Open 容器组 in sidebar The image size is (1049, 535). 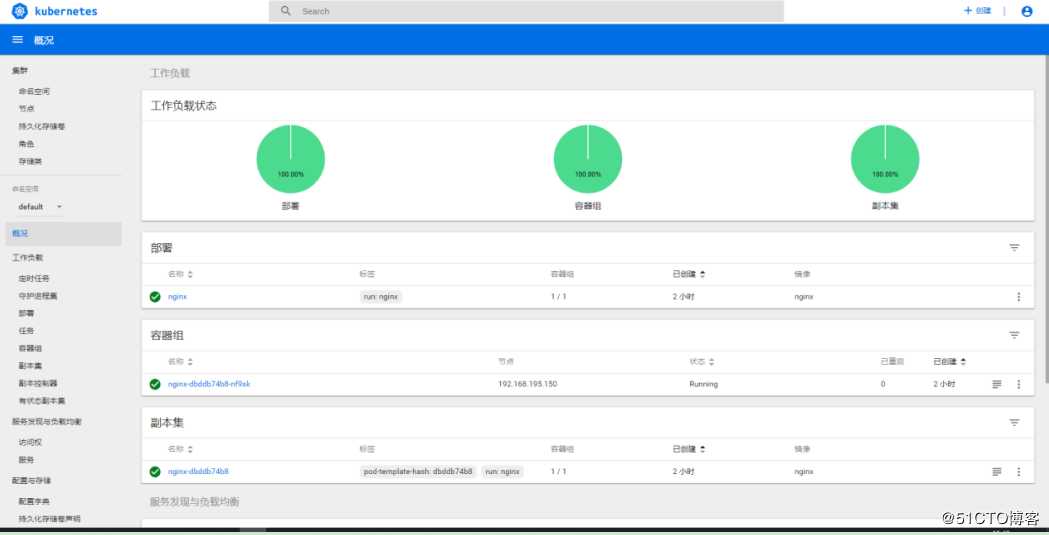(30, 348)
